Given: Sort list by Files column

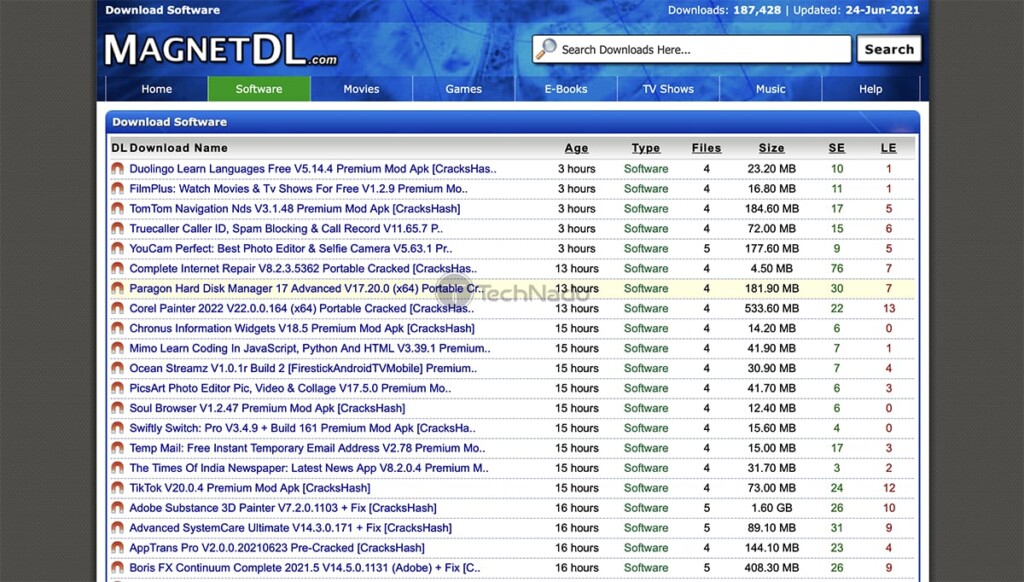Looking at the screenshot, I should [x=707, y=148].
